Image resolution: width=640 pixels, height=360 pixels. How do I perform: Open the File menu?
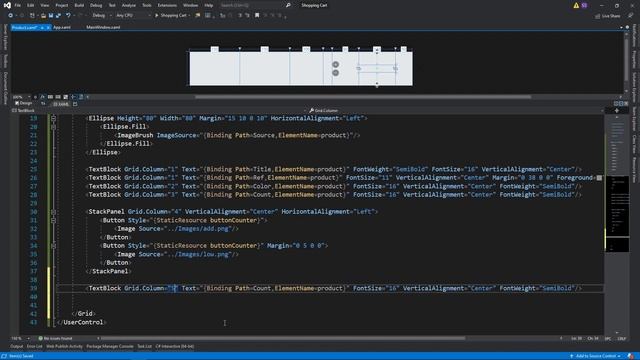click(18, 5)
